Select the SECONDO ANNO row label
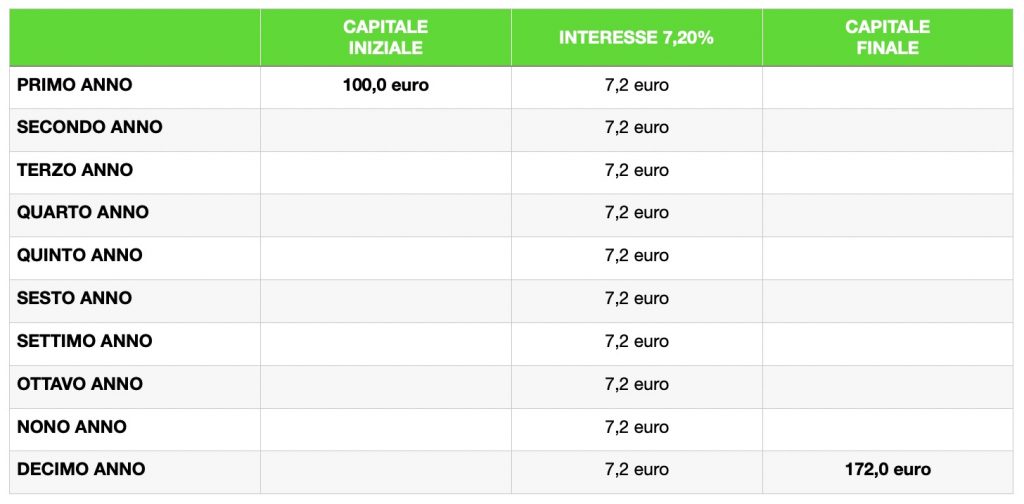Image resolution: width=1024 pixels, height=504 pixels. pos(89,127)
